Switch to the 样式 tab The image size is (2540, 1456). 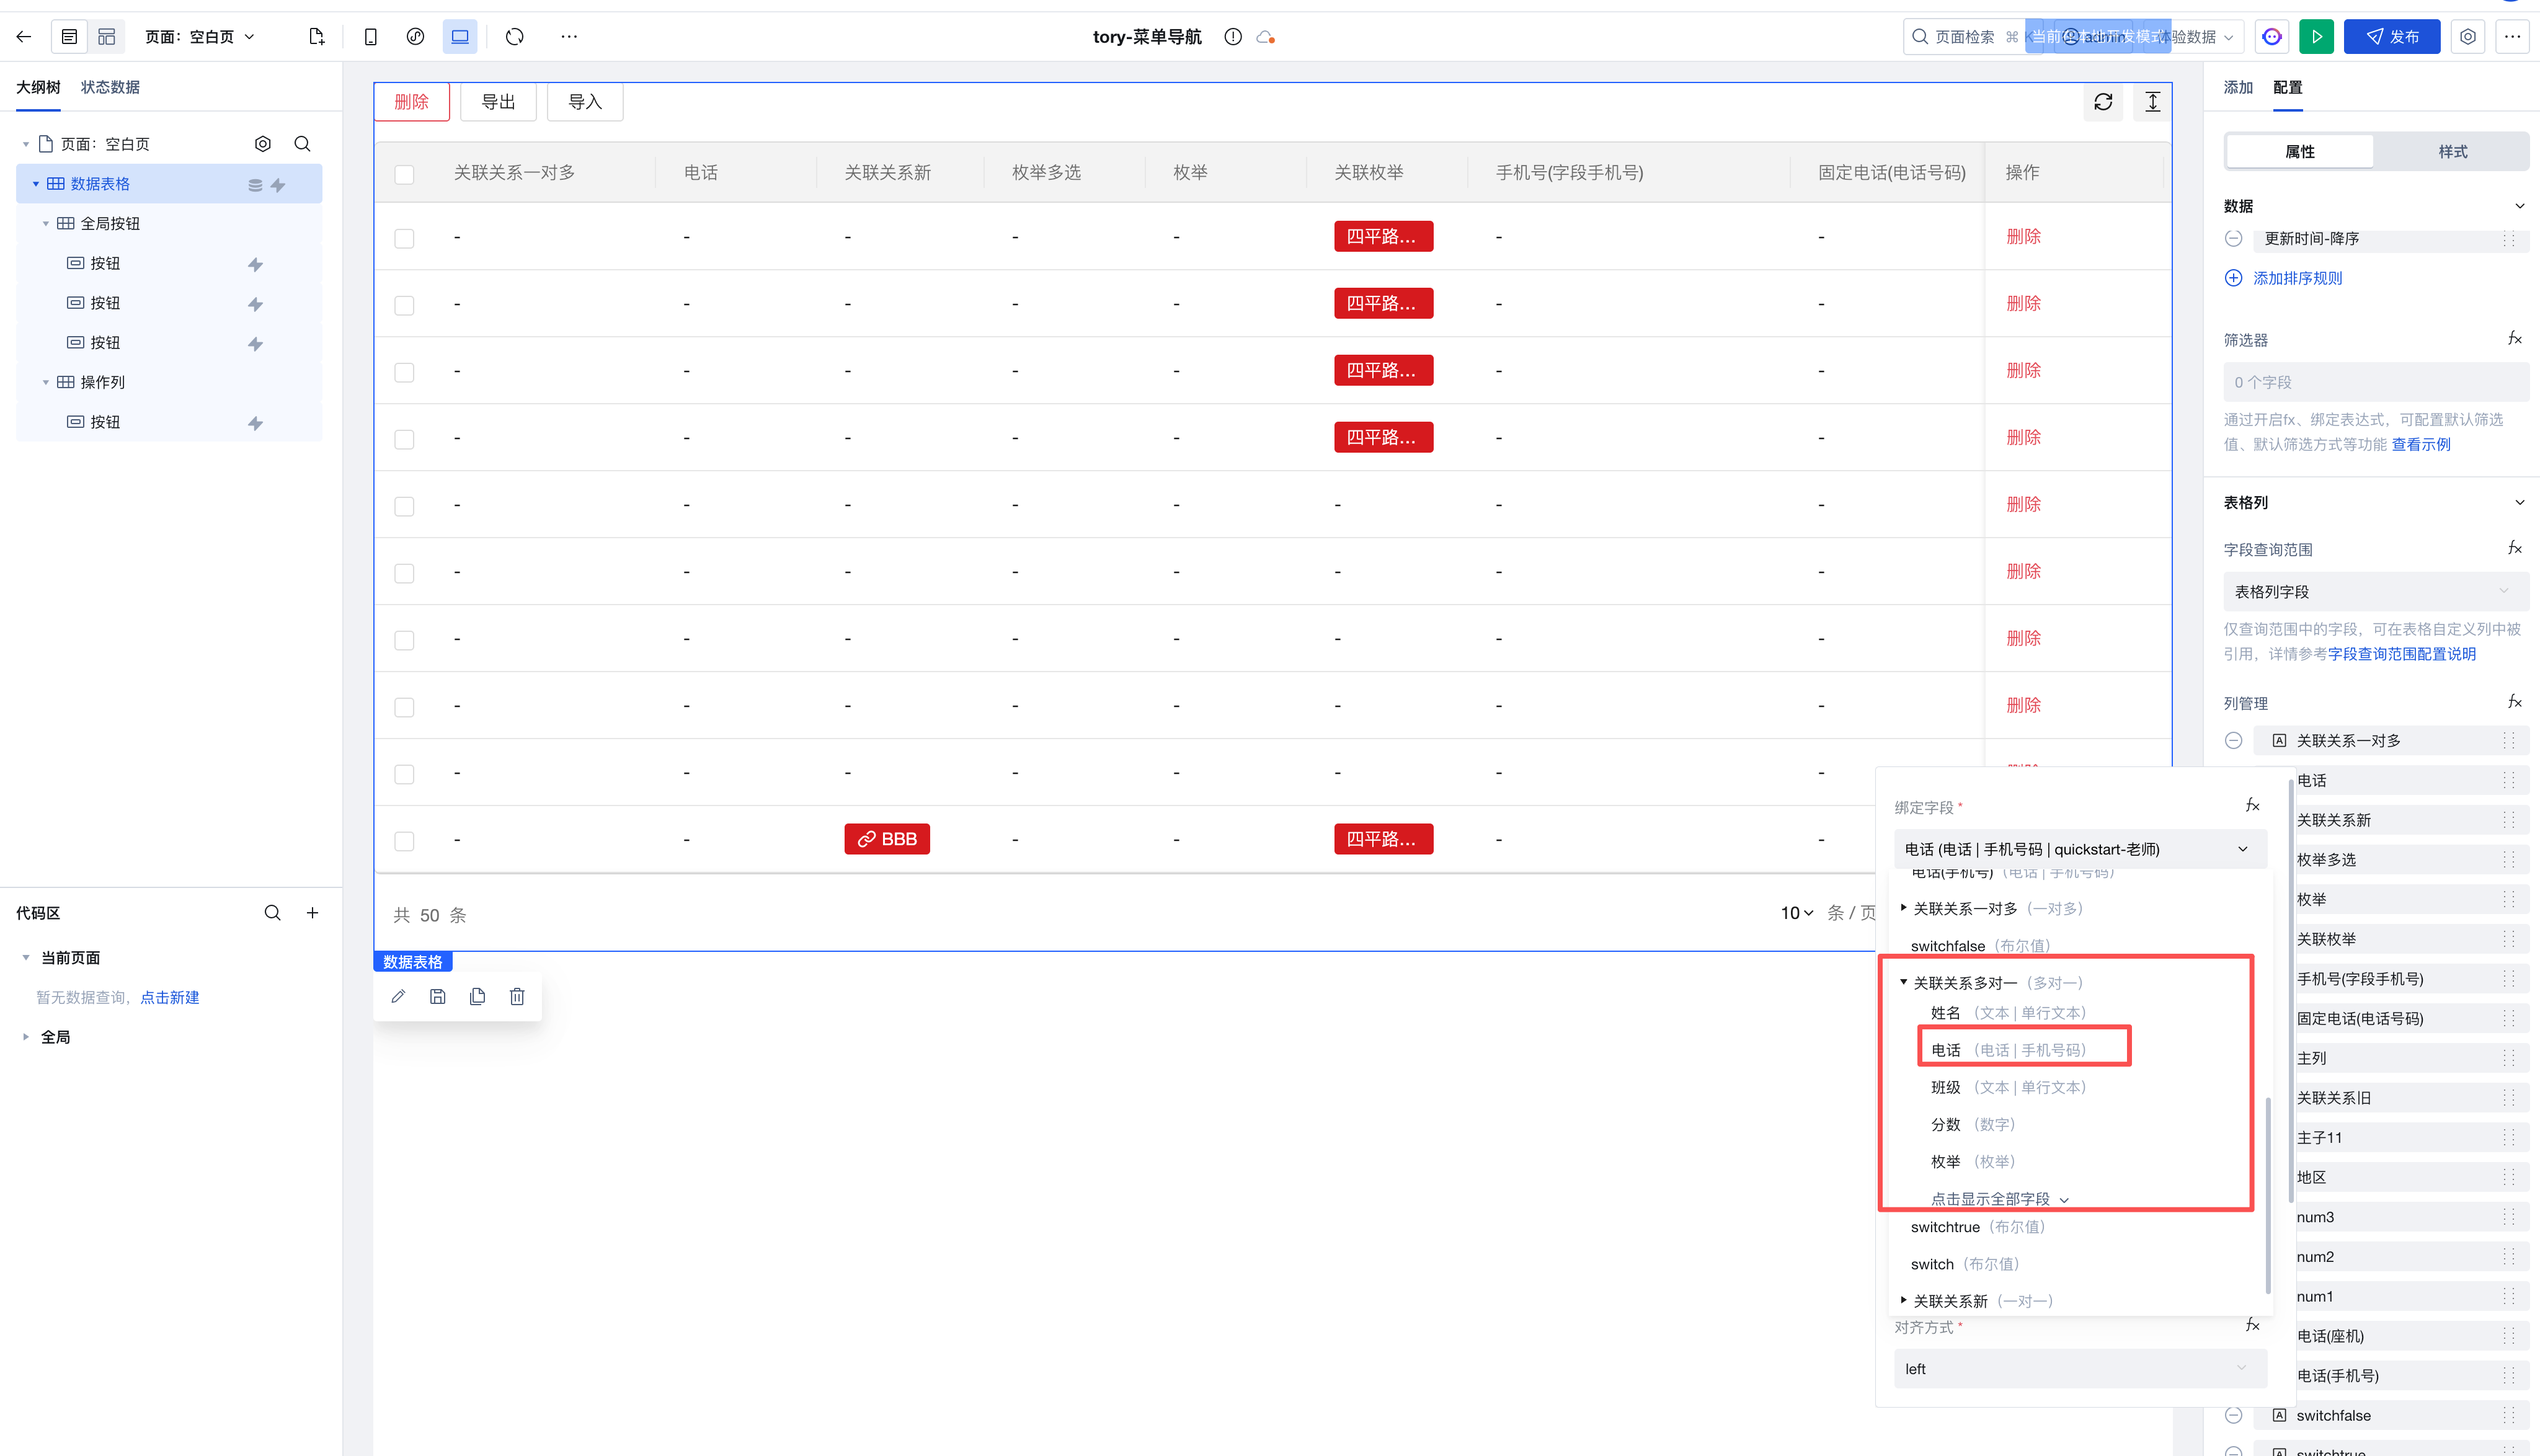2452,152
